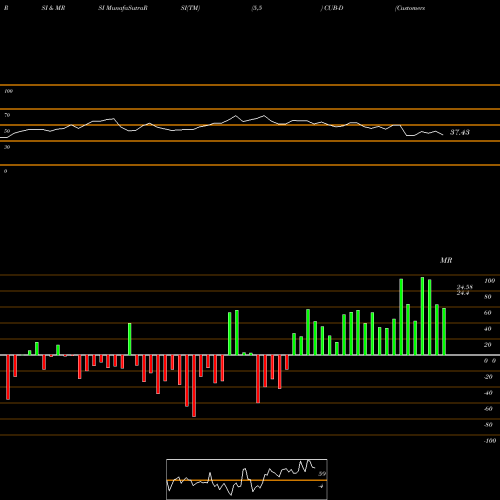The height and width of the screenshot is (500, 500).
Task: Click the 'SI & MR' header label
Action: coord(53,8)
